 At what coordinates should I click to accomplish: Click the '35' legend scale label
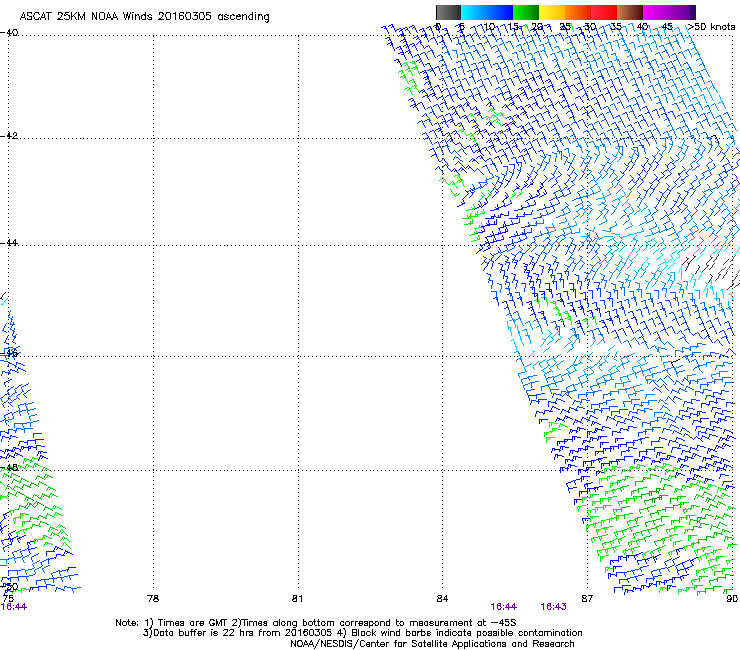click(x=616, y=27)
